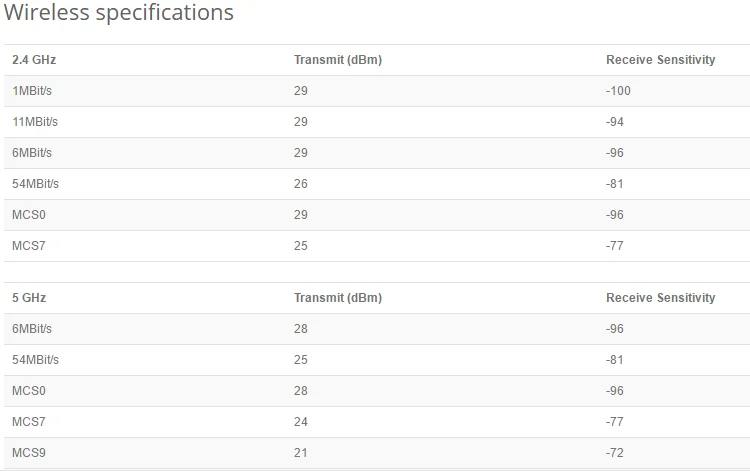750x471 pixels.
Task: Select the 1MBit/s row label
Action: (x=32, y=91)
